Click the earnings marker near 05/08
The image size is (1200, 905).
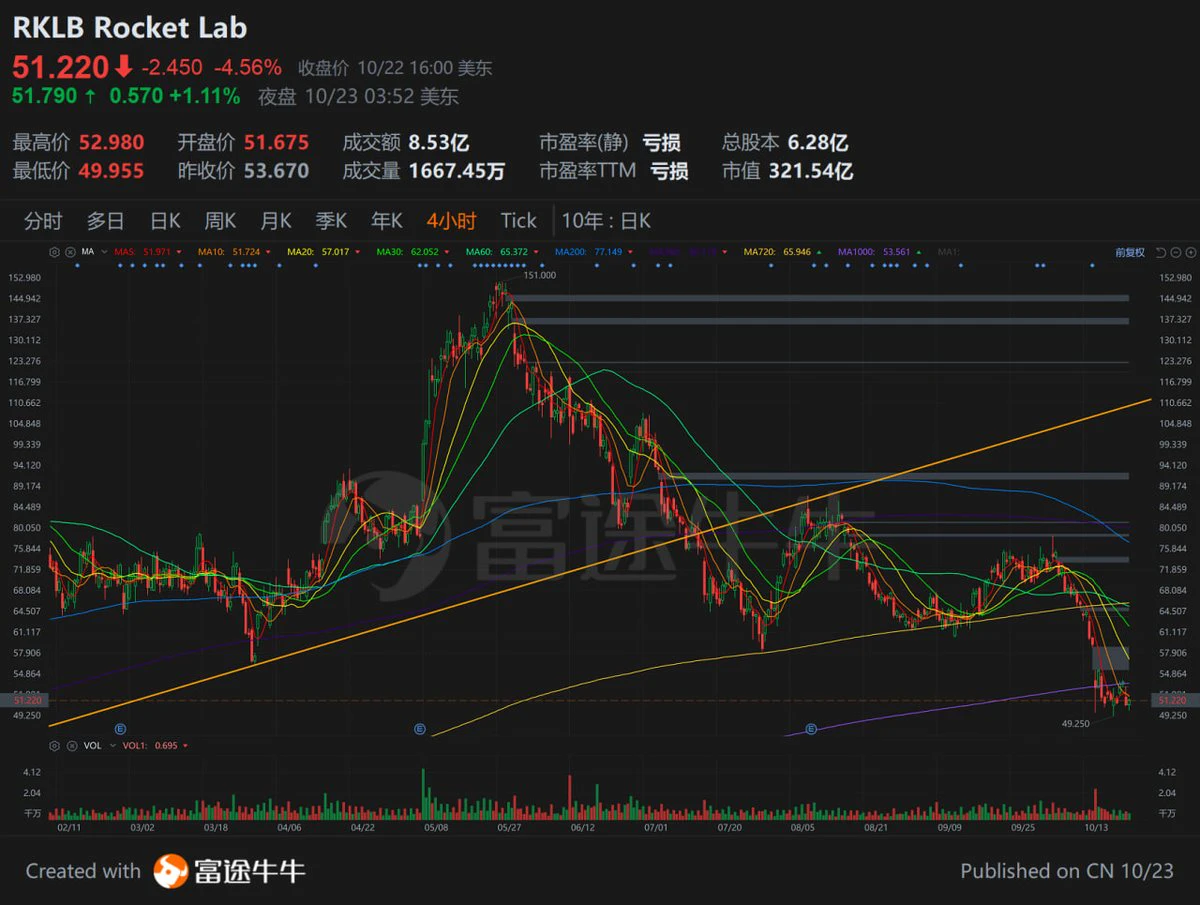pos(420,729)
